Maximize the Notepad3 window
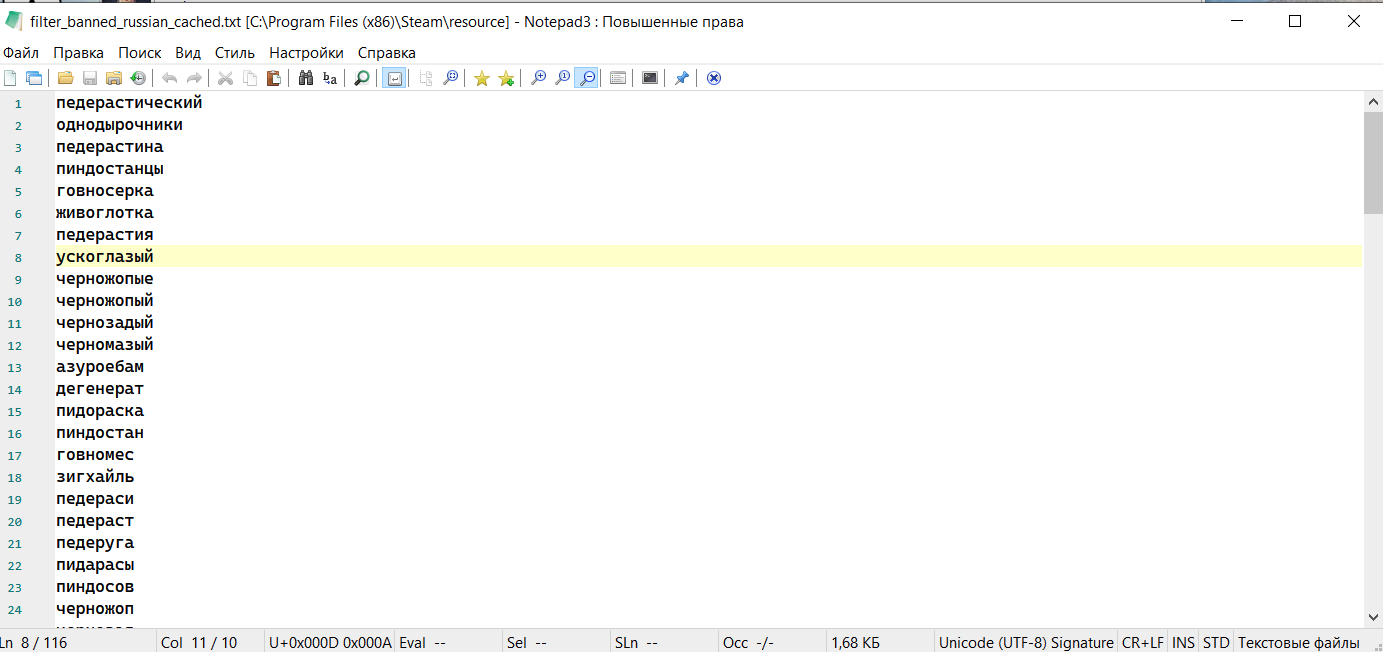The image size is (1383, 652). coord(1295,21)
